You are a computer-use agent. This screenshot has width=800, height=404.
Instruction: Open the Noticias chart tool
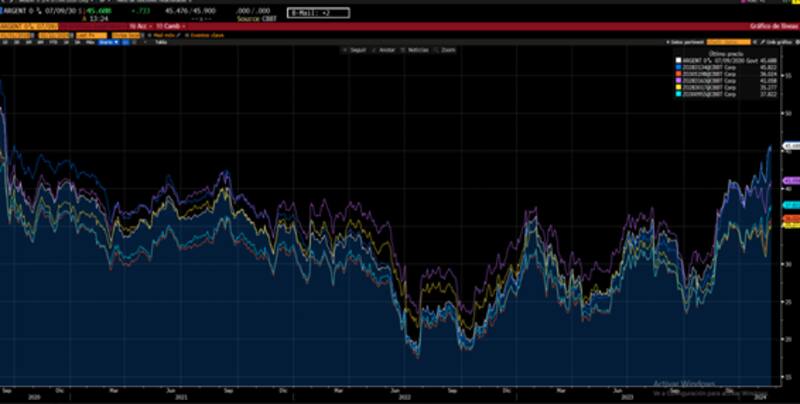(420, 48)
